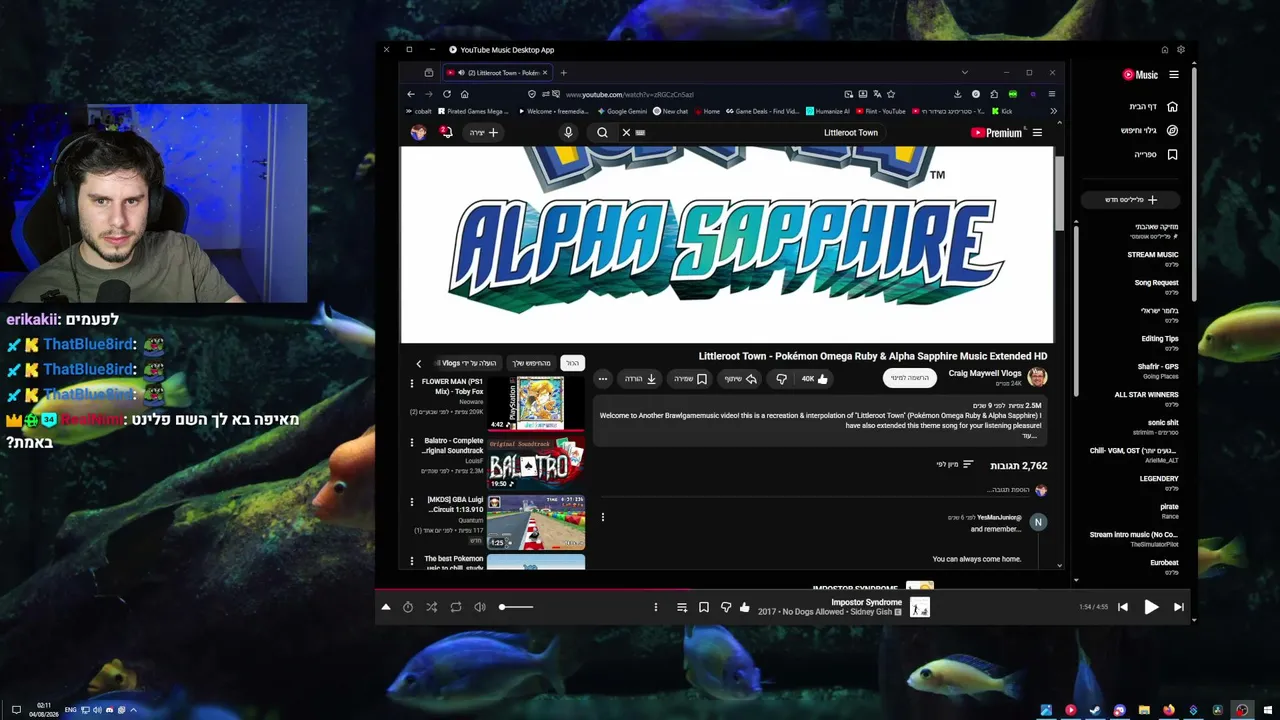Adjust the player volume slider
This screenshot has height=720, width=1280.
[516, 607]
